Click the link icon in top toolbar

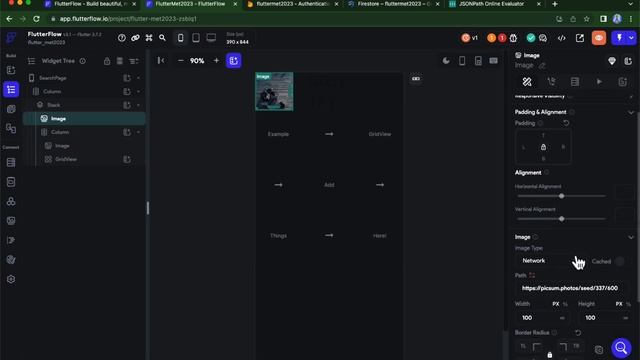tap(135, 38)
